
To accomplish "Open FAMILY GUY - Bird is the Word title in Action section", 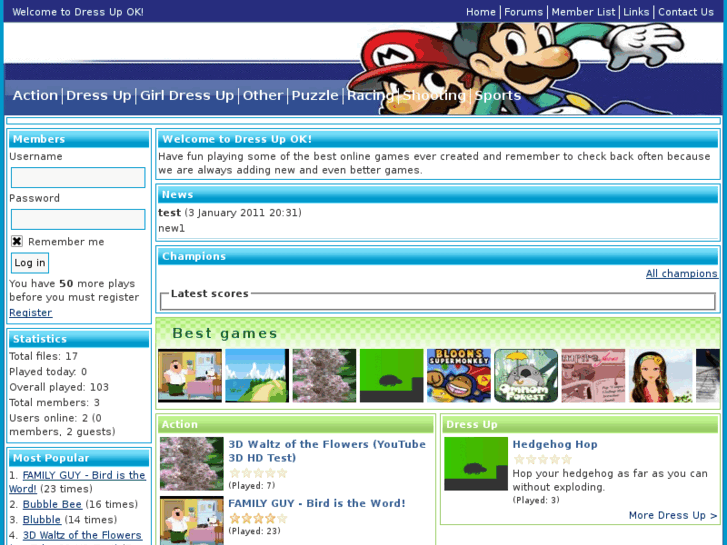I will point(317,503).
